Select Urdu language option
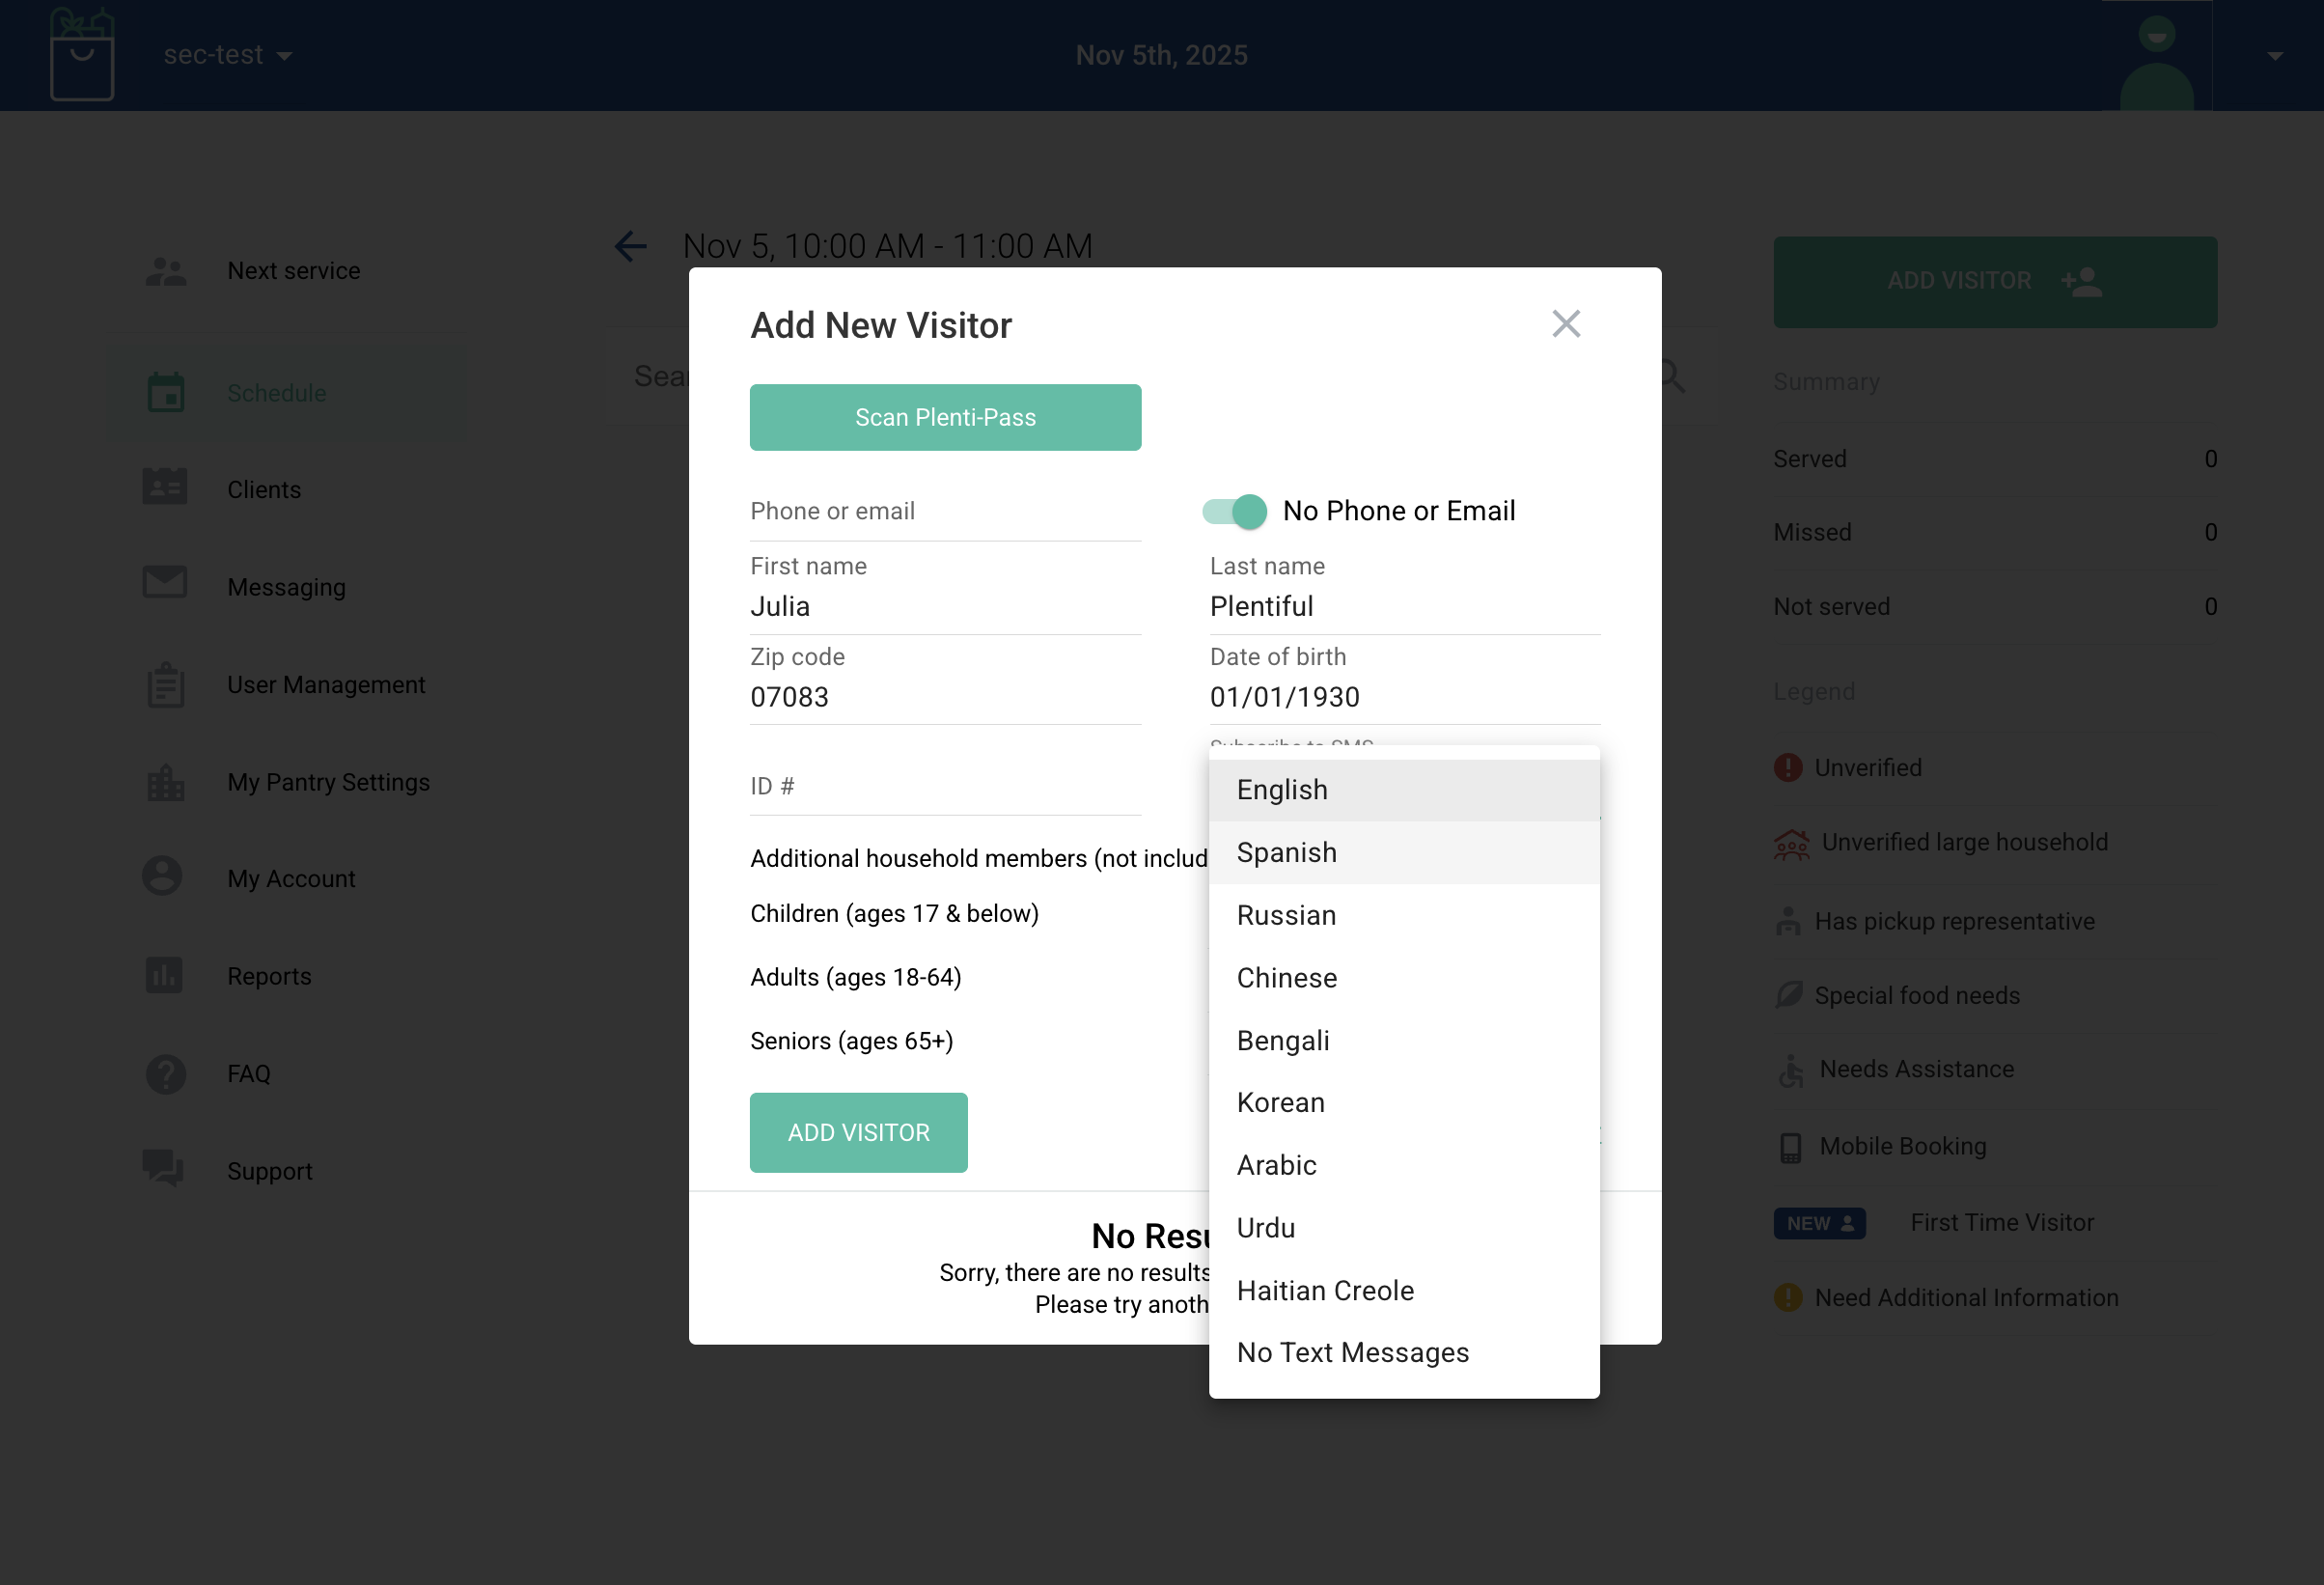 click(x=1404, y=1229)
